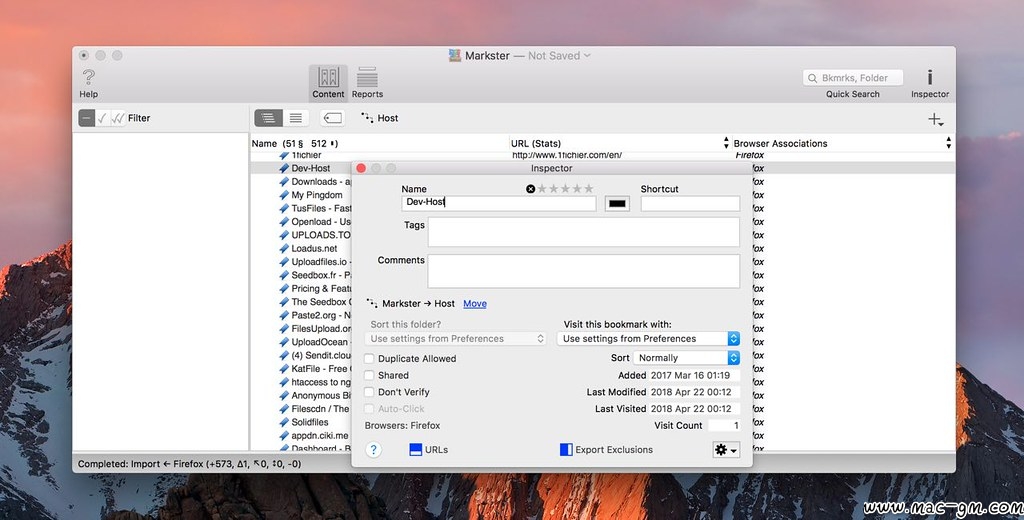Select the My Pingdom bookmark
Screen dimensions: 1024x520
click(x=316, y=195)
